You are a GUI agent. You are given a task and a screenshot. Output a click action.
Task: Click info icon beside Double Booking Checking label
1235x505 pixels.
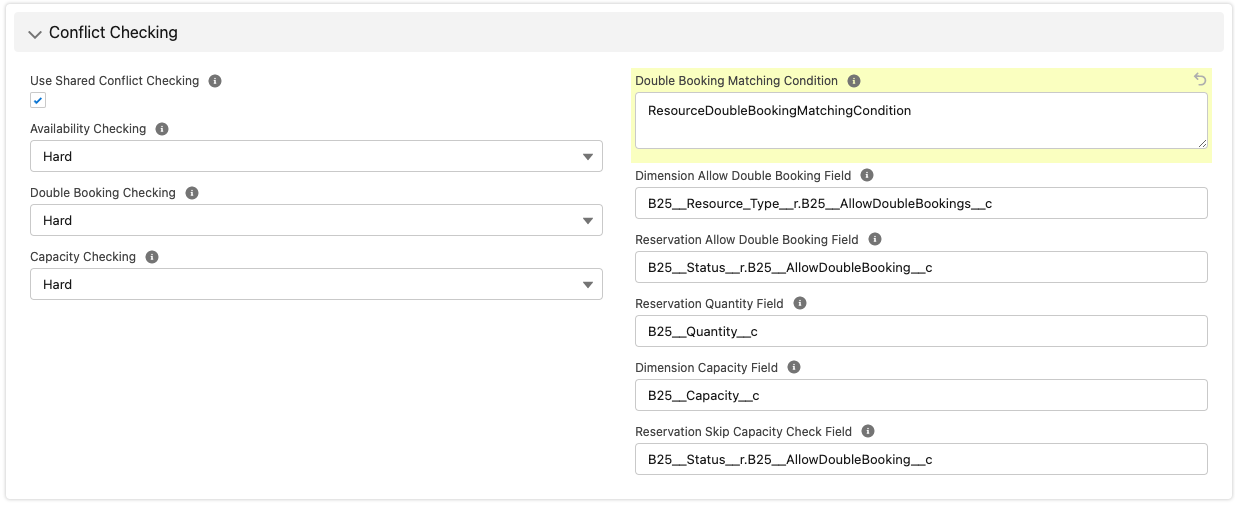click(192, 193)
